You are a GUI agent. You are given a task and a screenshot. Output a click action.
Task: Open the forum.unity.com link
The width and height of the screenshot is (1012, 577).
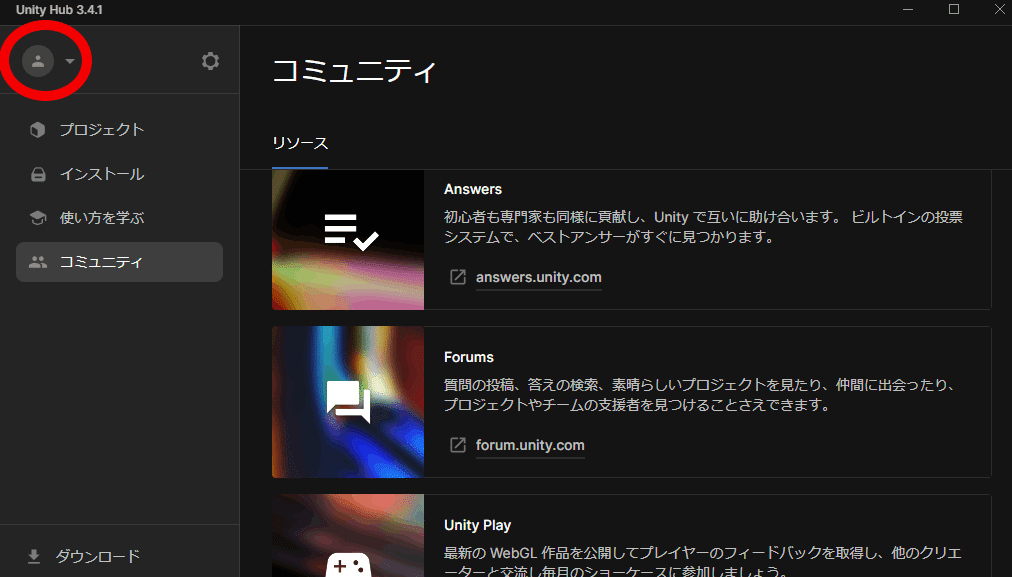tap(531, 445)
